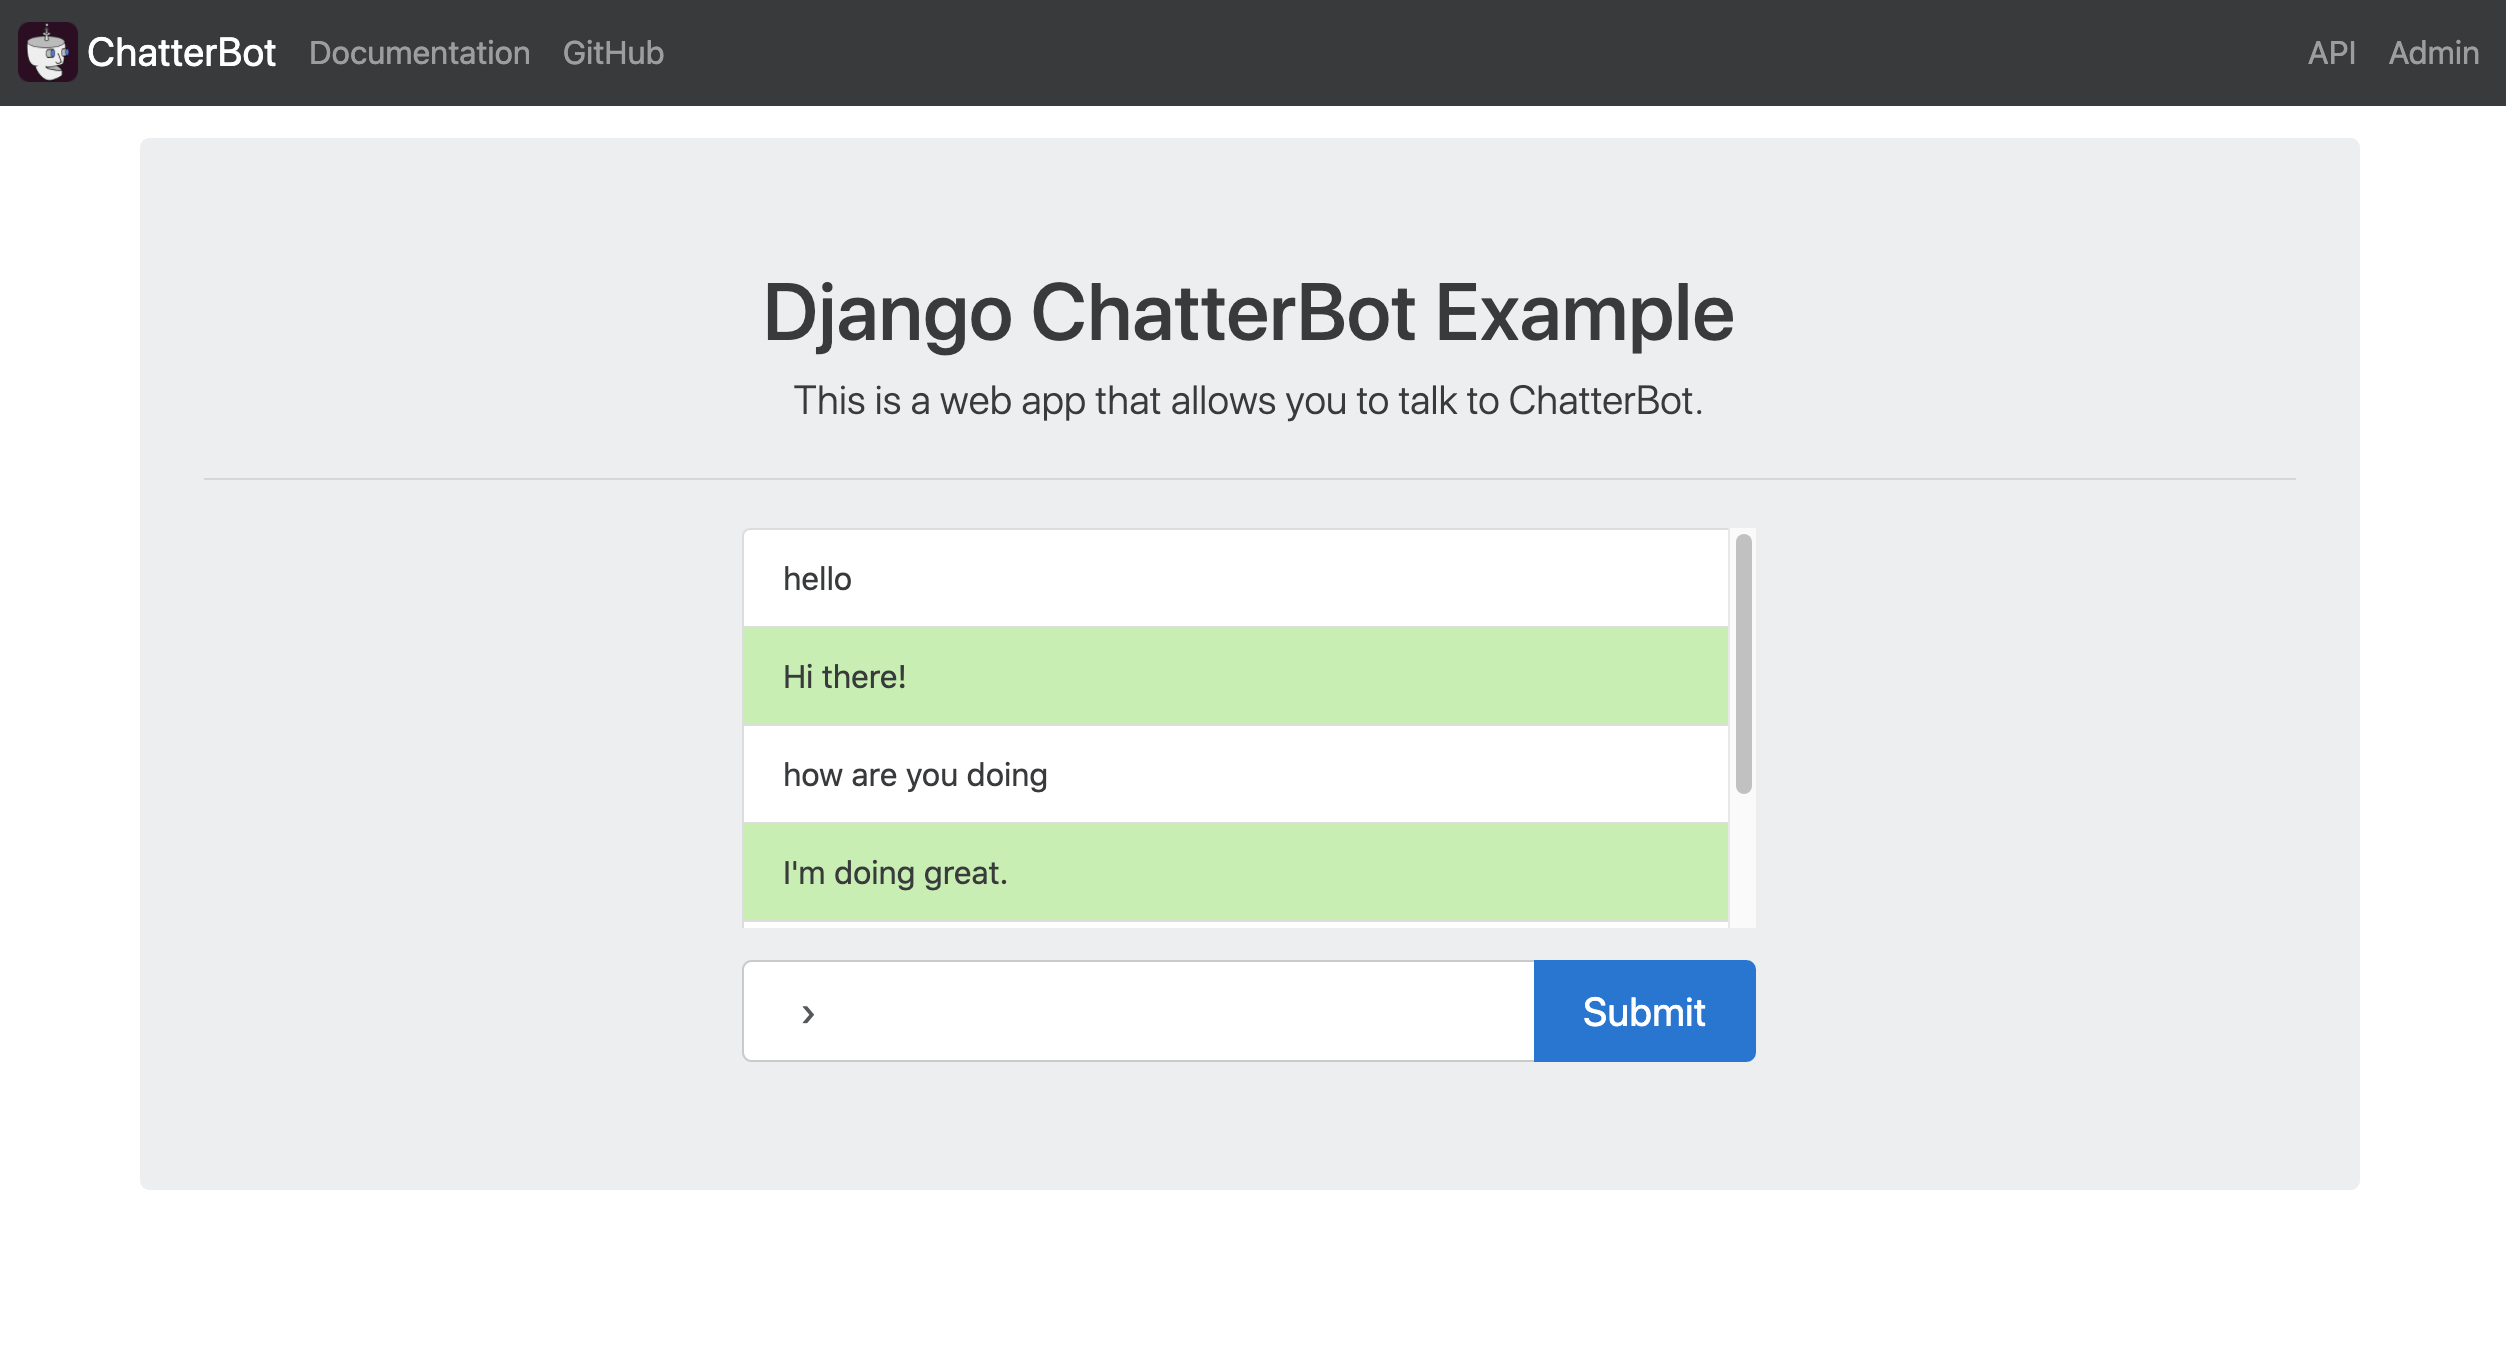Click the subtitle about talking to ChatterBot
The image size is (2506, 1348).
(1248, 400)
